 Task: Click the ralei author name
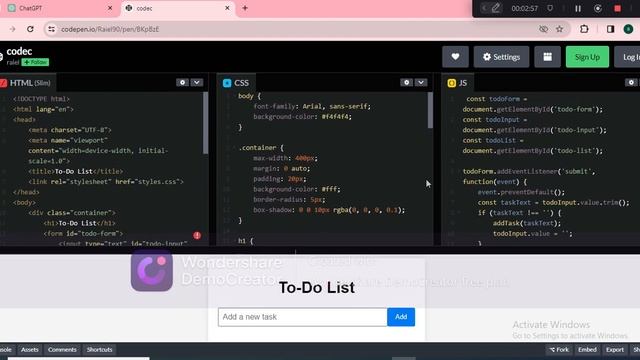tap(13, 62)
